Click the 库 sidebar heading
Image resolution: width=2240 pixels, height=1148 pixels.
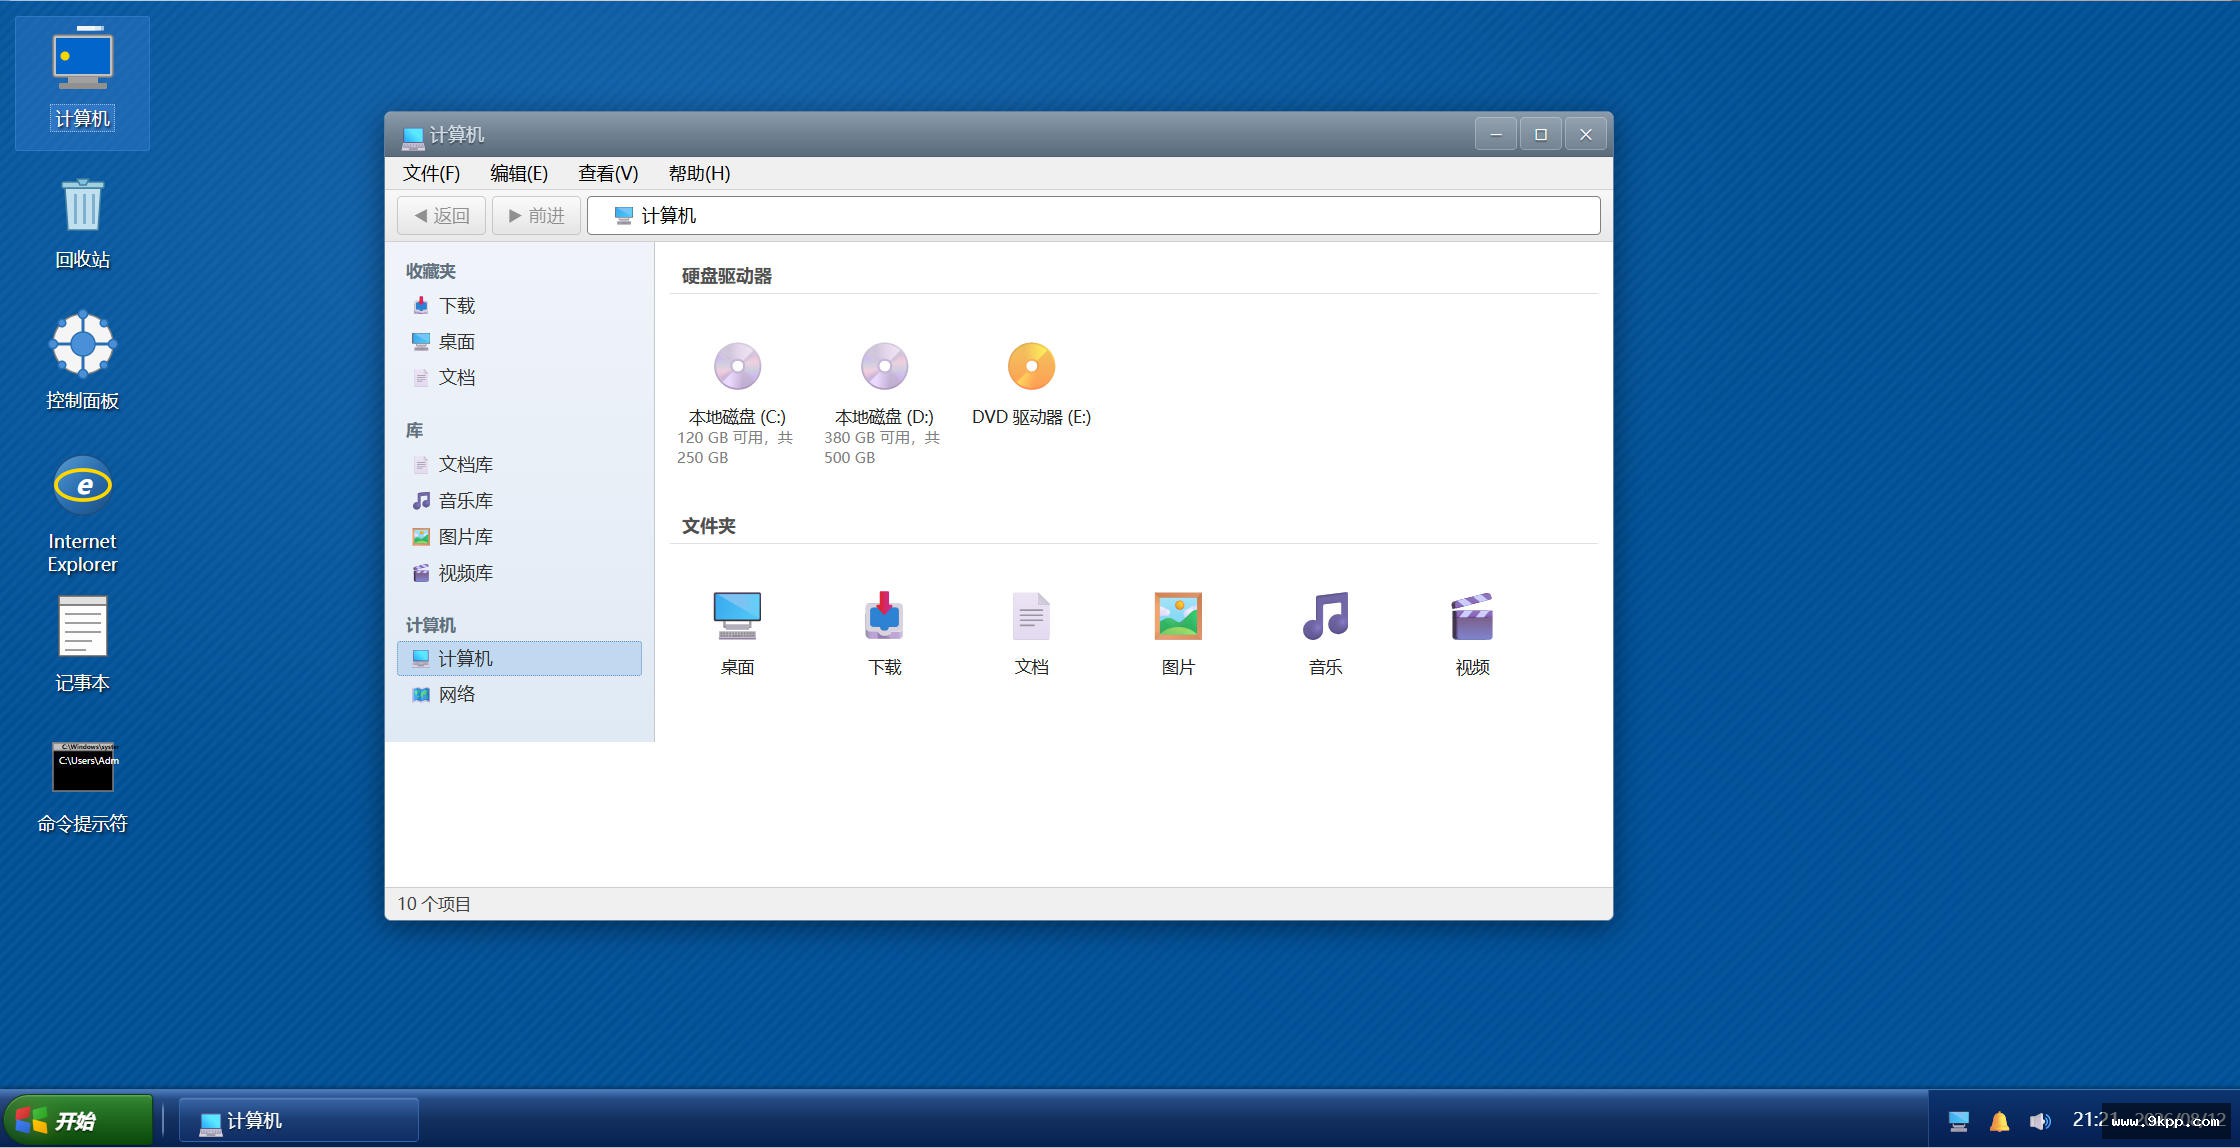414,430
